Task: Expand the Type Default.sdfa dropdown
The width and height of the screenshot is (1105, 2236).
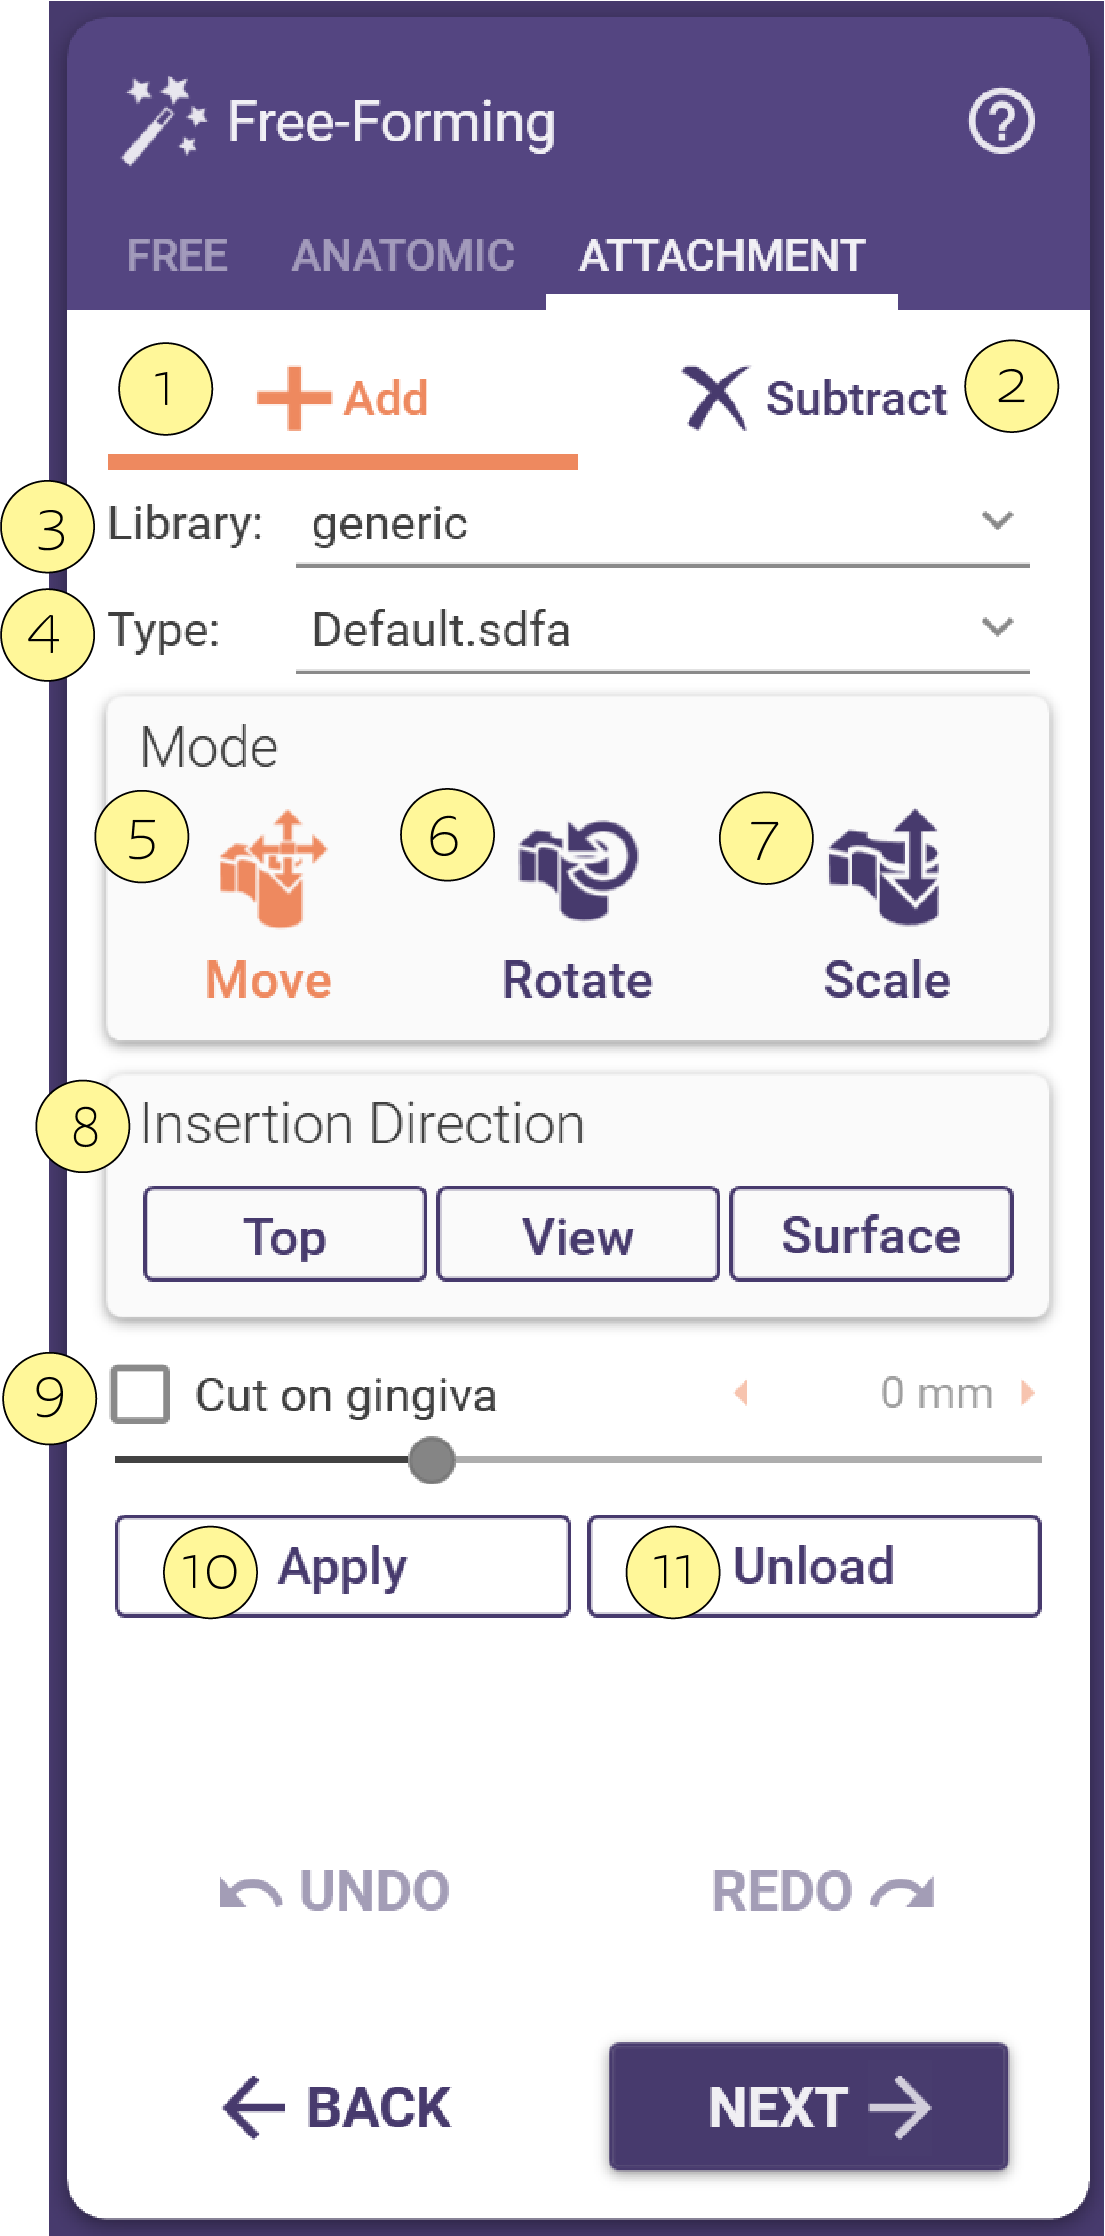Action: pos(662,631)
